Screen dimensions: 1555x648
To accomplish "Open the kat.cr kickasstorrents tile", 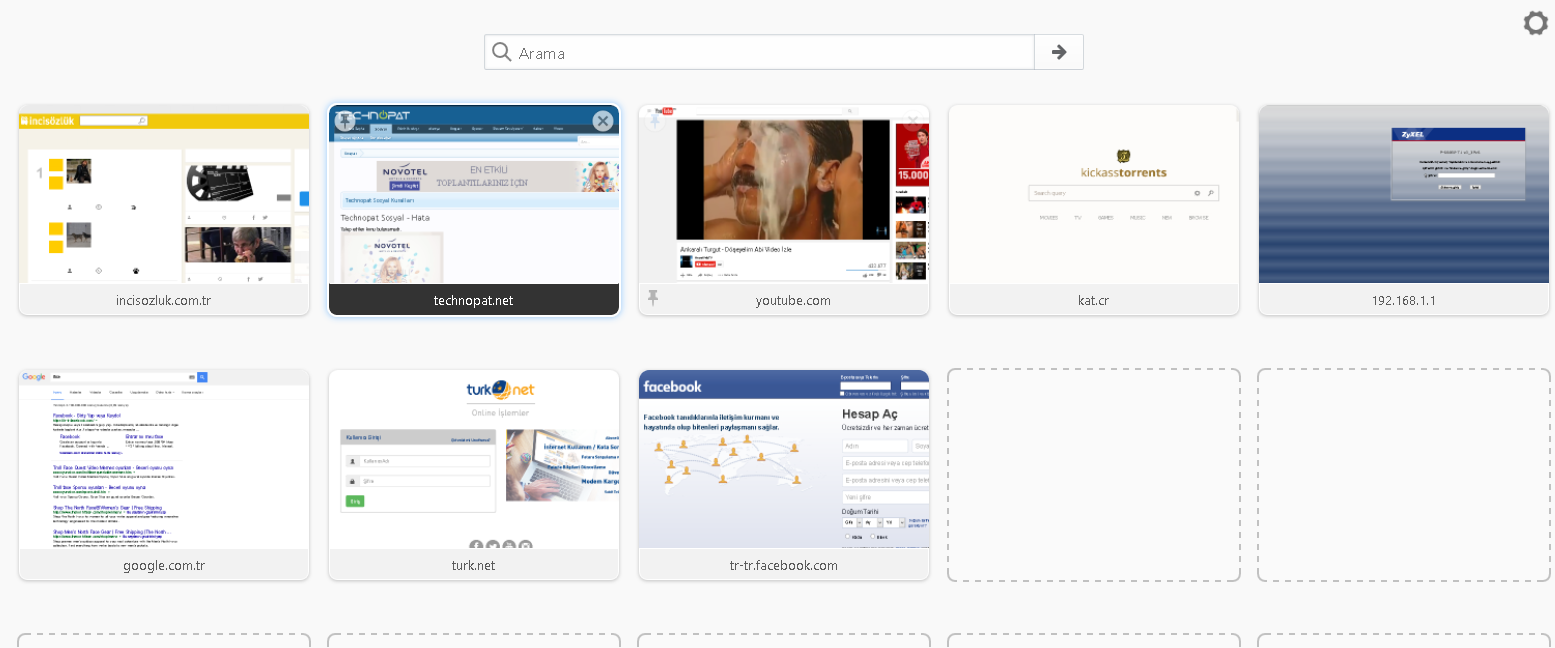I will pyautogui.click(x=1094, y=210).
